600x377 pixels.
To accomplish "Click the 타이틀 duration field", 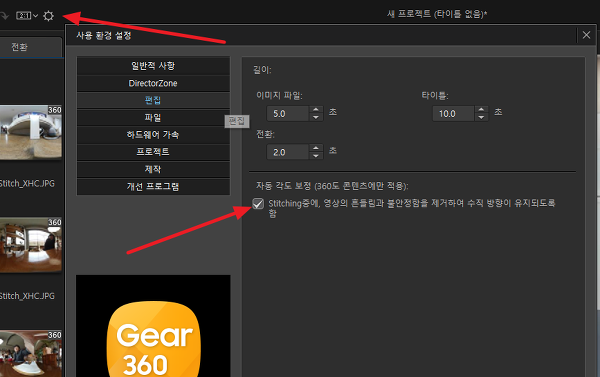I will (x=454, y=114).
